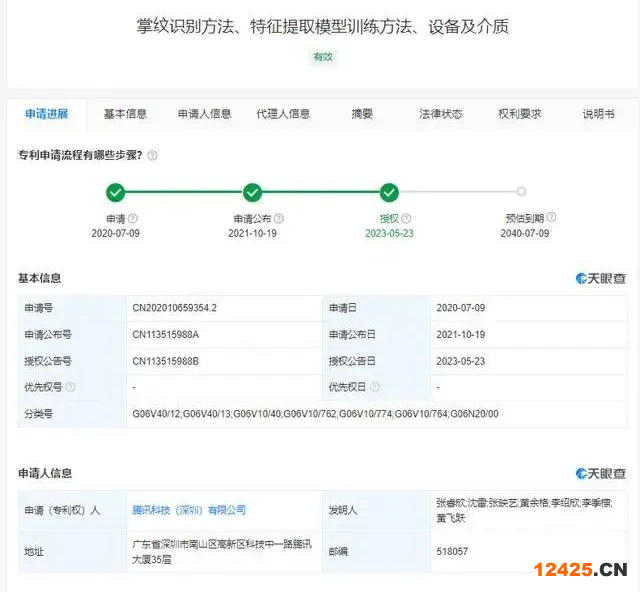Click the help icon beside 申请公布 step
640x592 pixels.
point(277,218)
